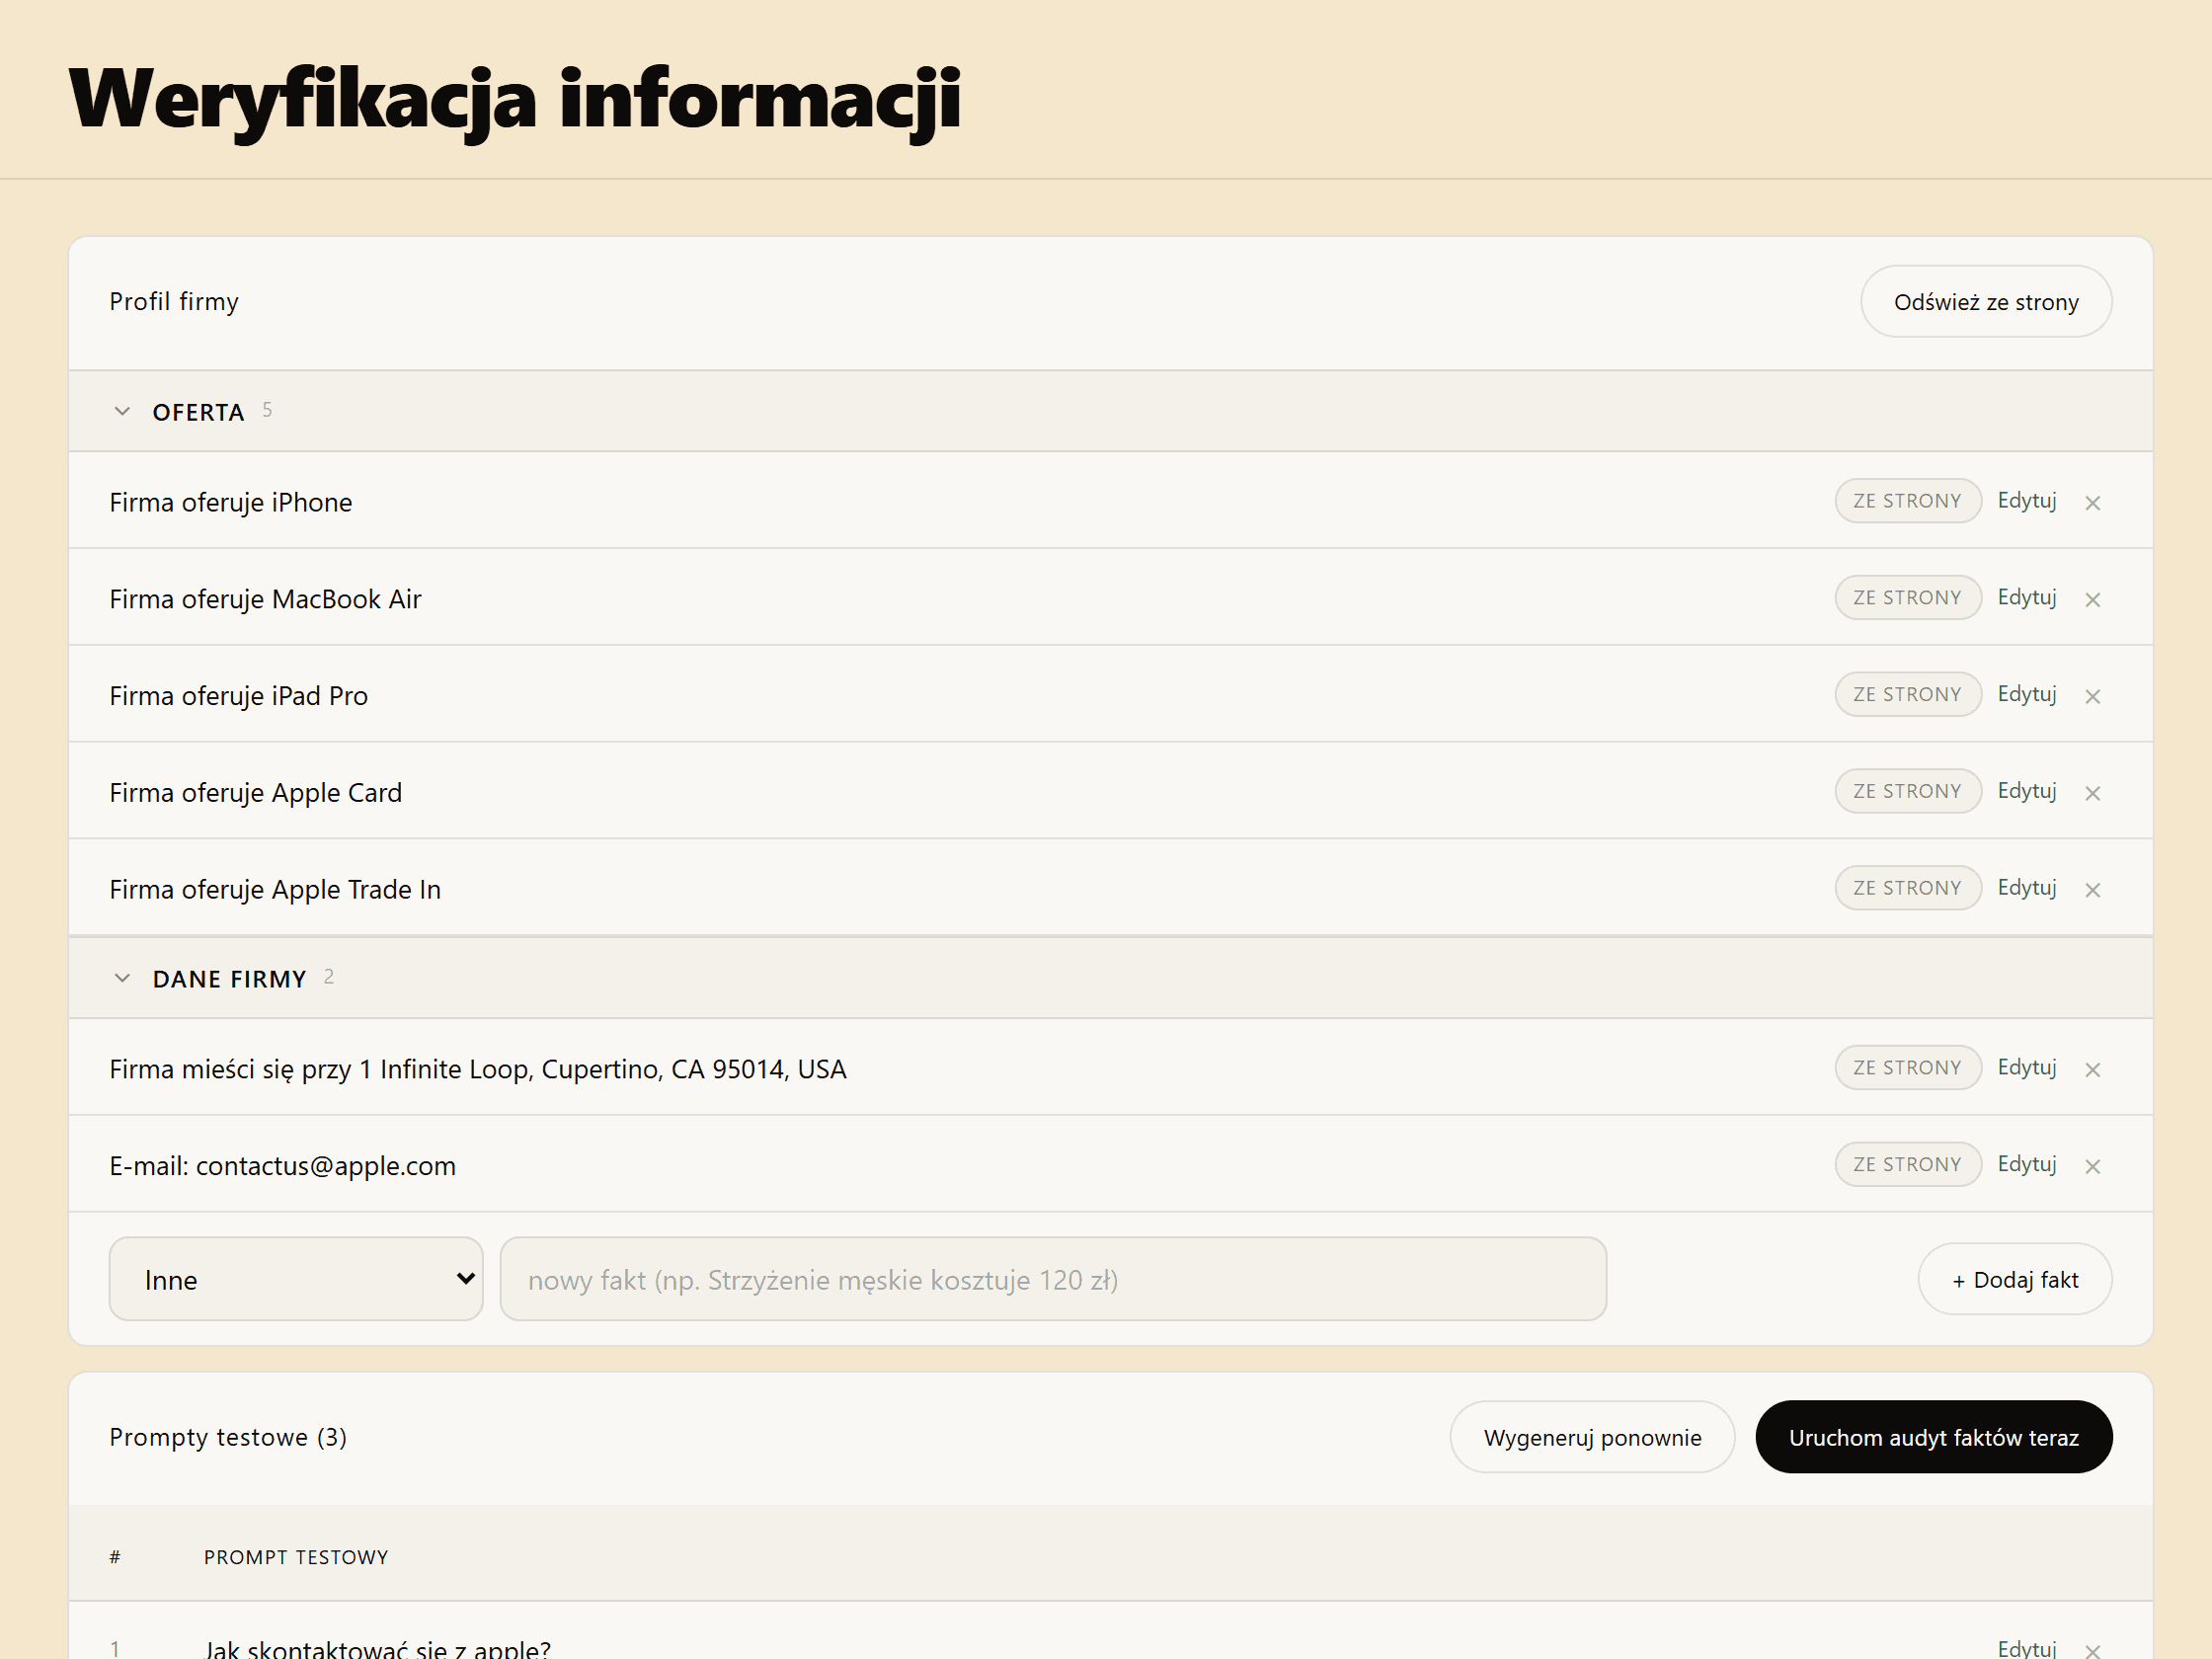This screenshot has width=2212, height=1659.
Task: Remove the 'Firma oferuje Apple Trade In' fact
Action: [2092, 890]
